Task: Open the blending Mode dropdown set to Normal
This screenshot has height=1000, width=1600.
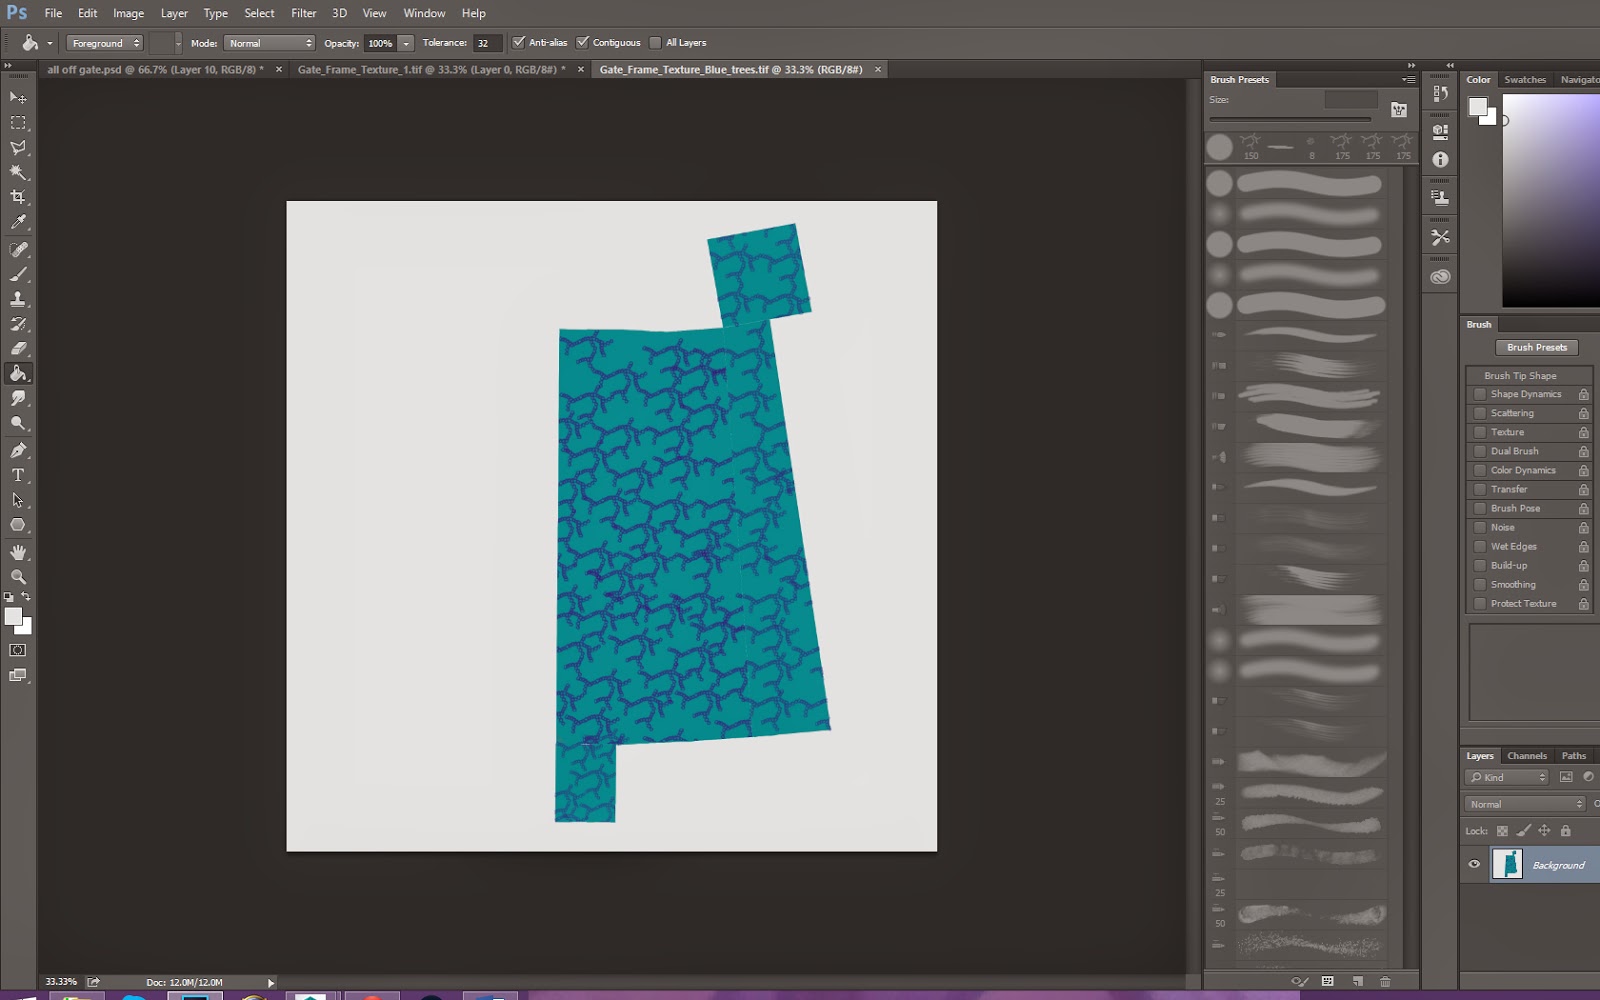Action: 269,43
